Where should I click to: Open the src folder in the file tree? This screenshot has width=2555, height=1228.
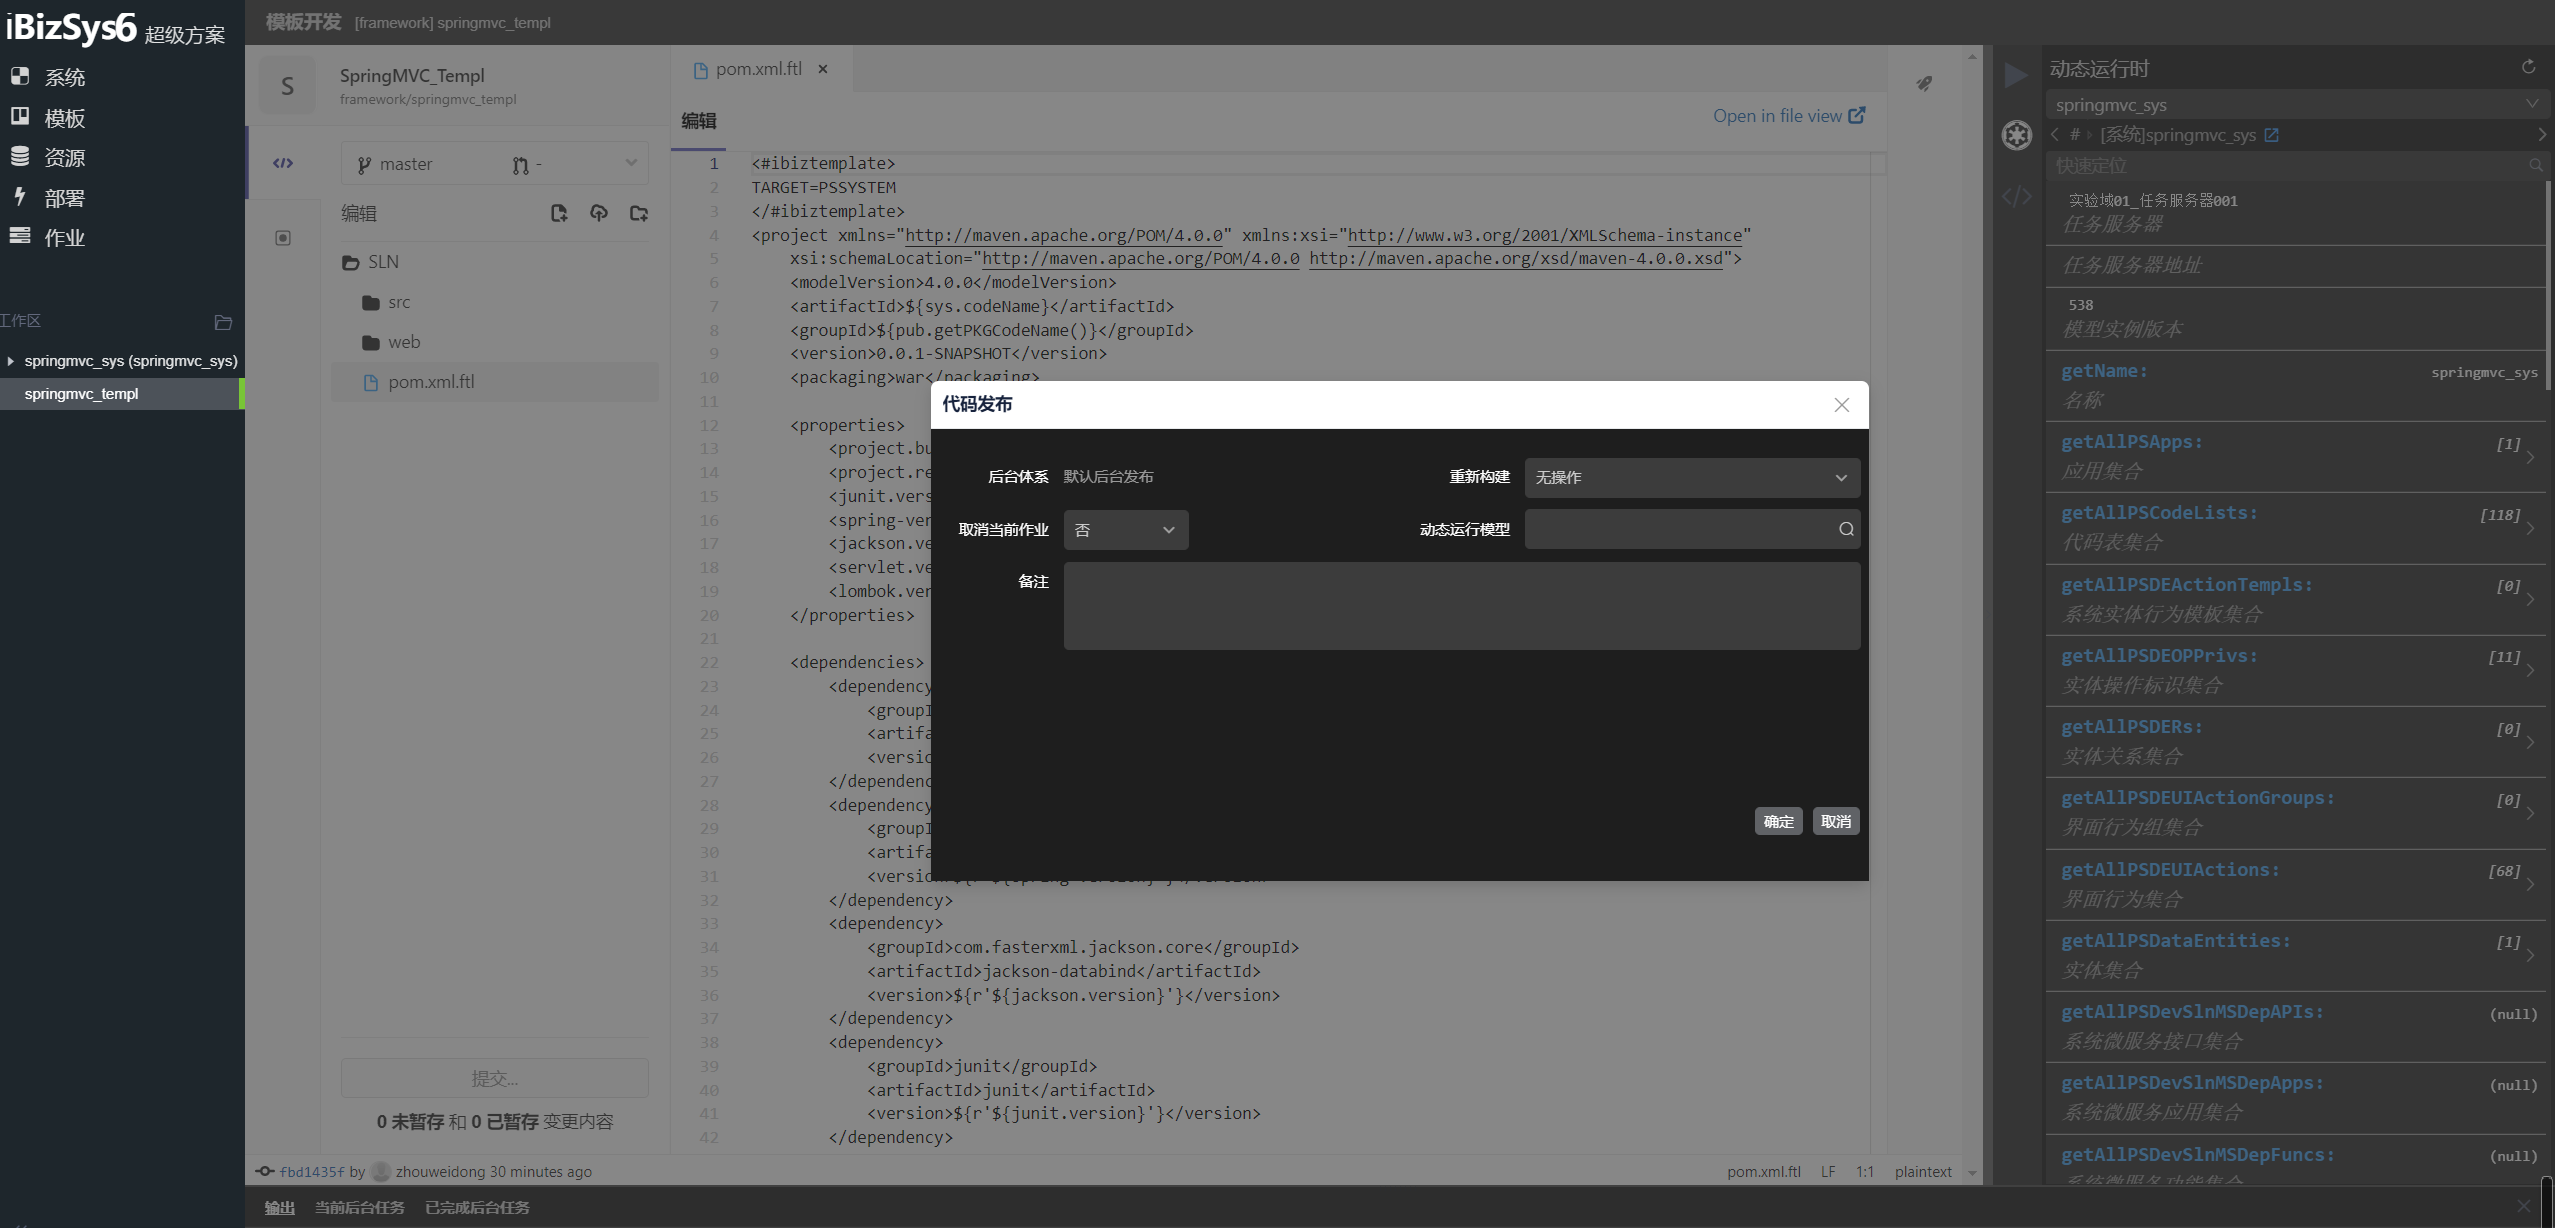tap(387, 302)
